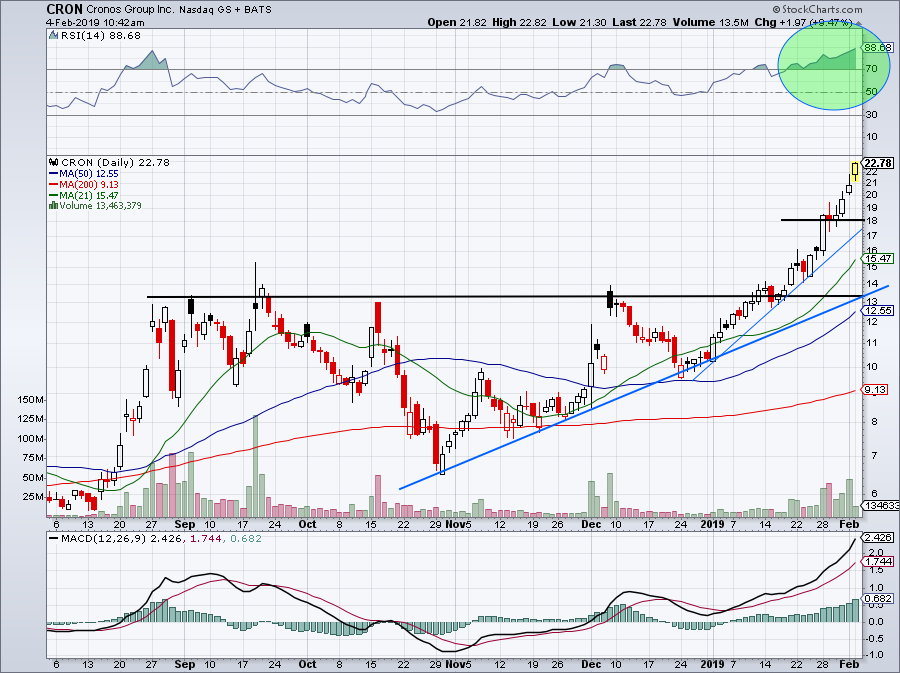Viewport: 900px width, 673px height.
Task: Click the CRON (Daily) 22.78 legend label
Action: click(115, 162)
